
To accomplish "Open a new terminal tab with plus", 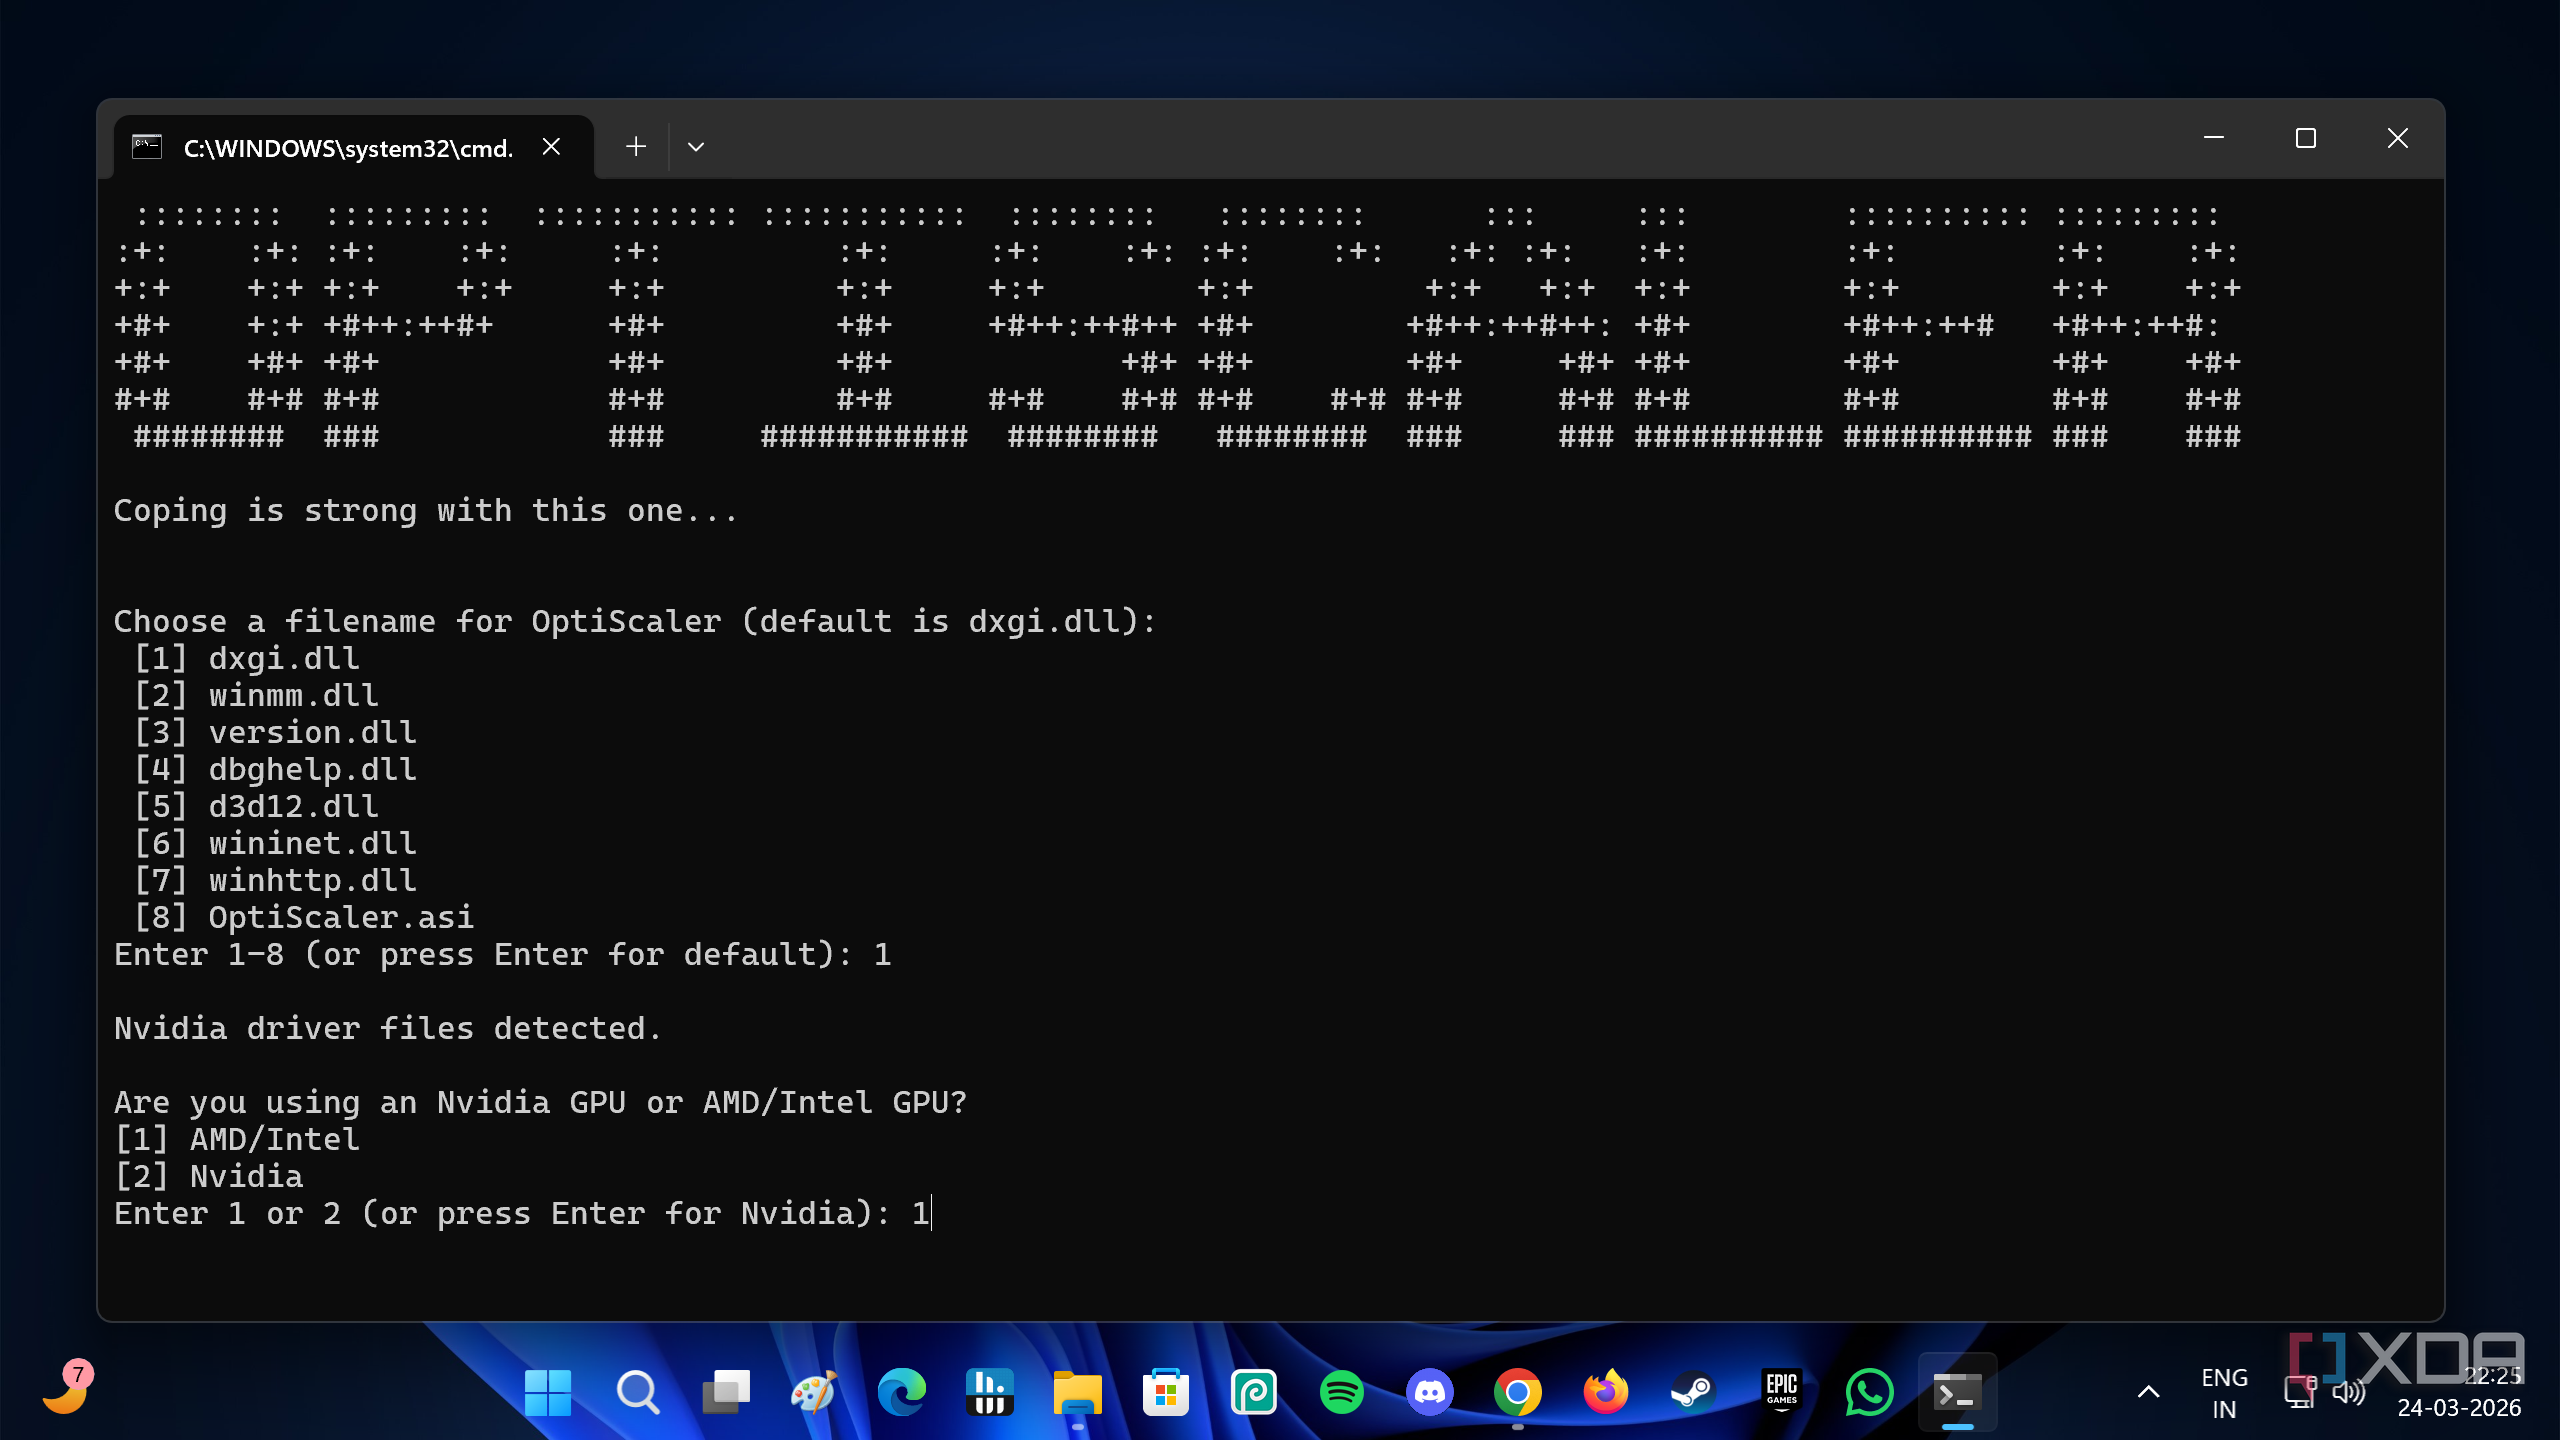I will click(636, 147).
